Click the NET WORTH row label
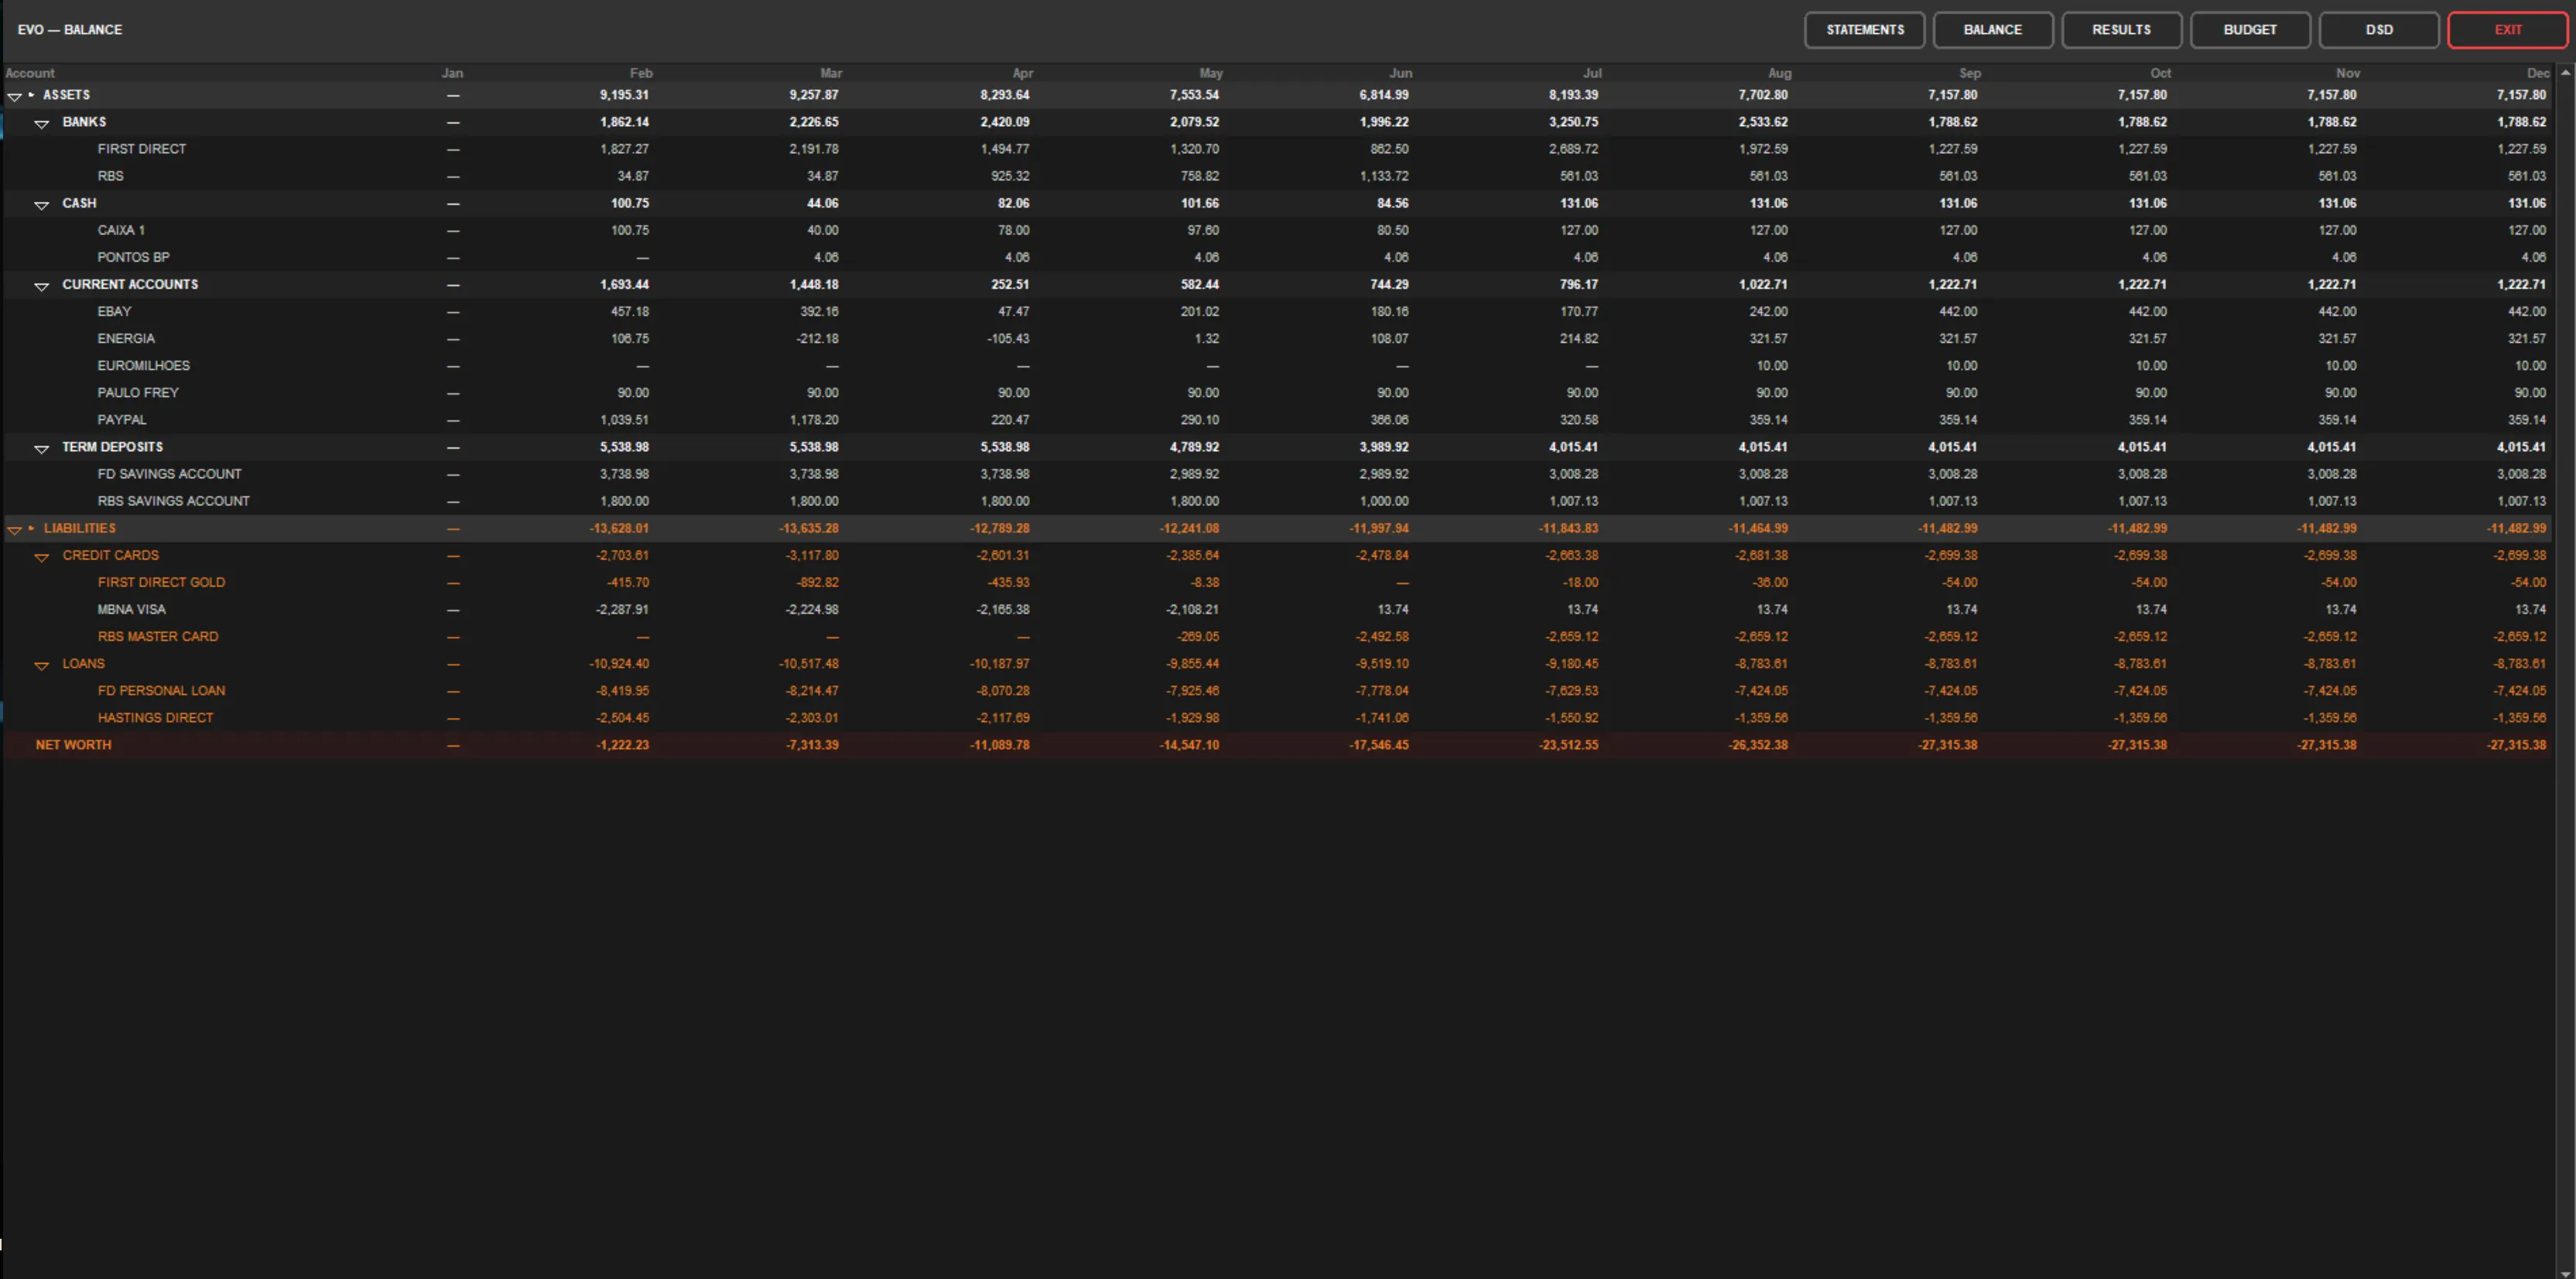 point(73,745)
